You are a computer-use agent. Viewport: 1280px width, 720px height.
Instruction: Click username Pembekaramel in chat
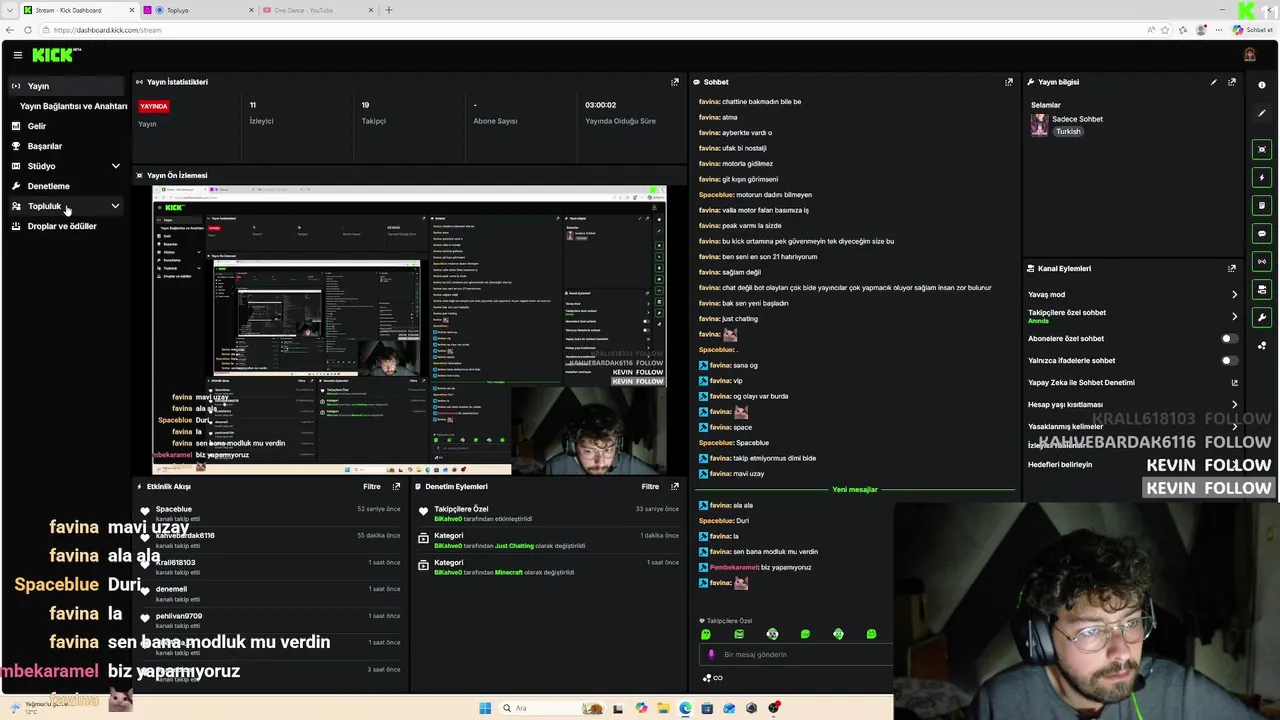tap(732, 567)
